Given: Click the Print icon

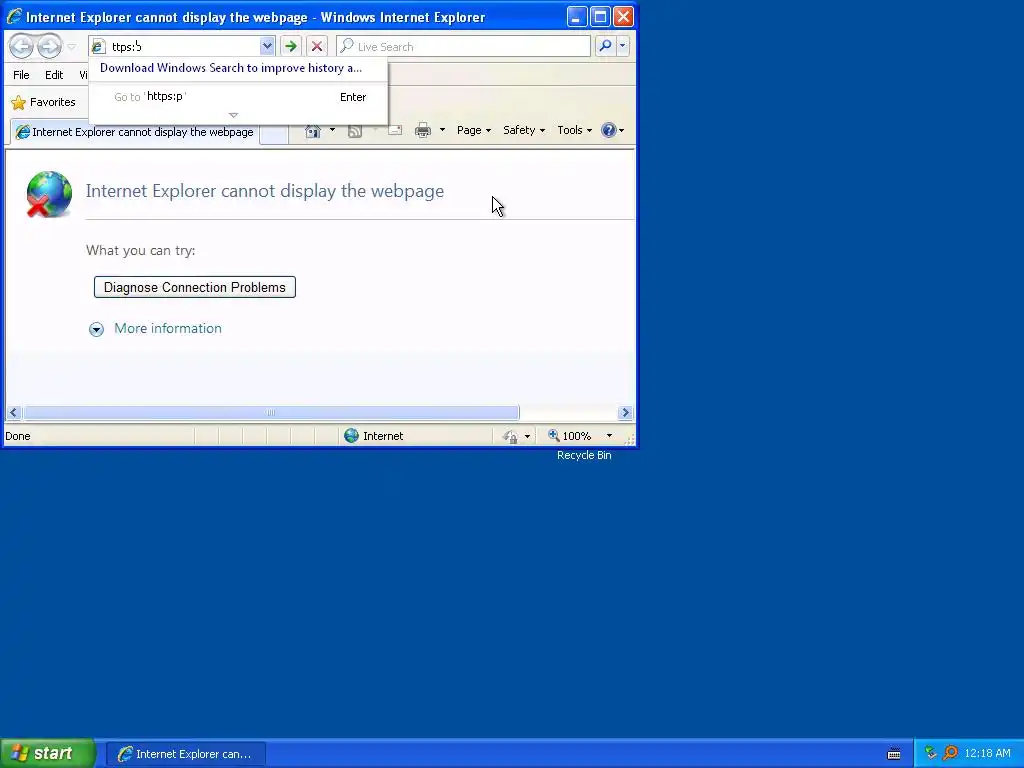Looking at the screenshot, I should tap(423, 131).
